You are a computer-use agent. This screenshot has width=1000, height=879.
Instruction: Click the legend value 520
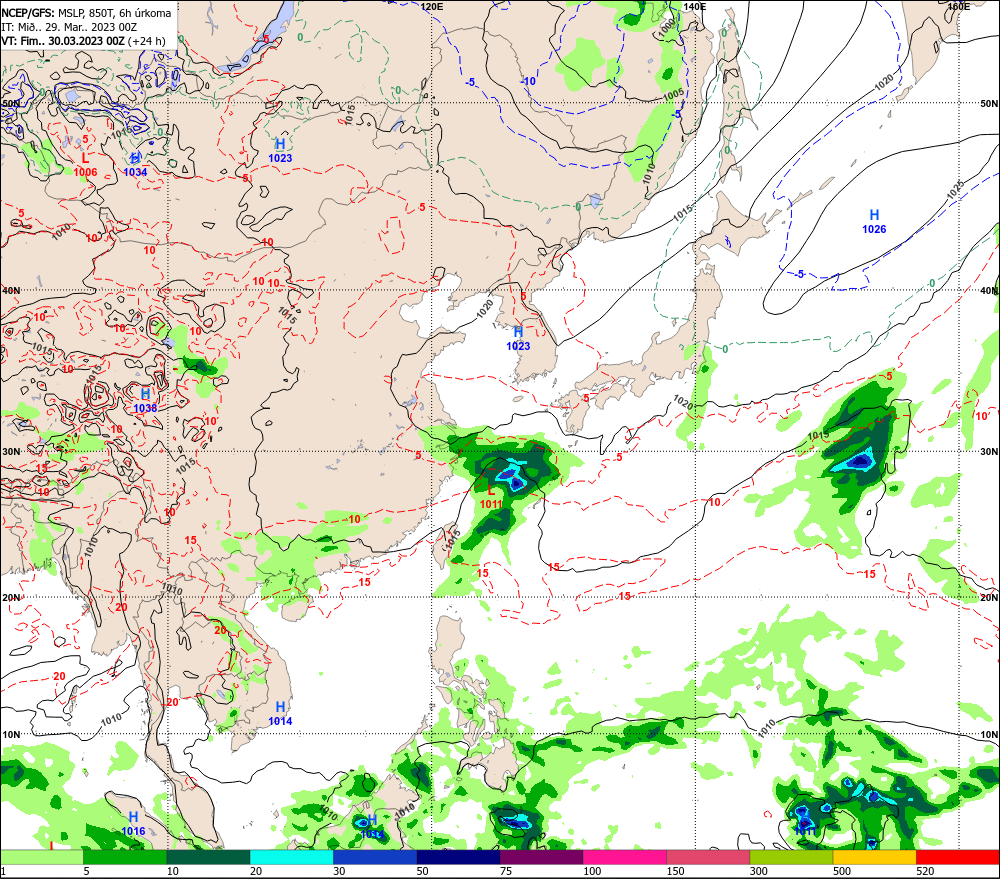[x=925, y=871]
